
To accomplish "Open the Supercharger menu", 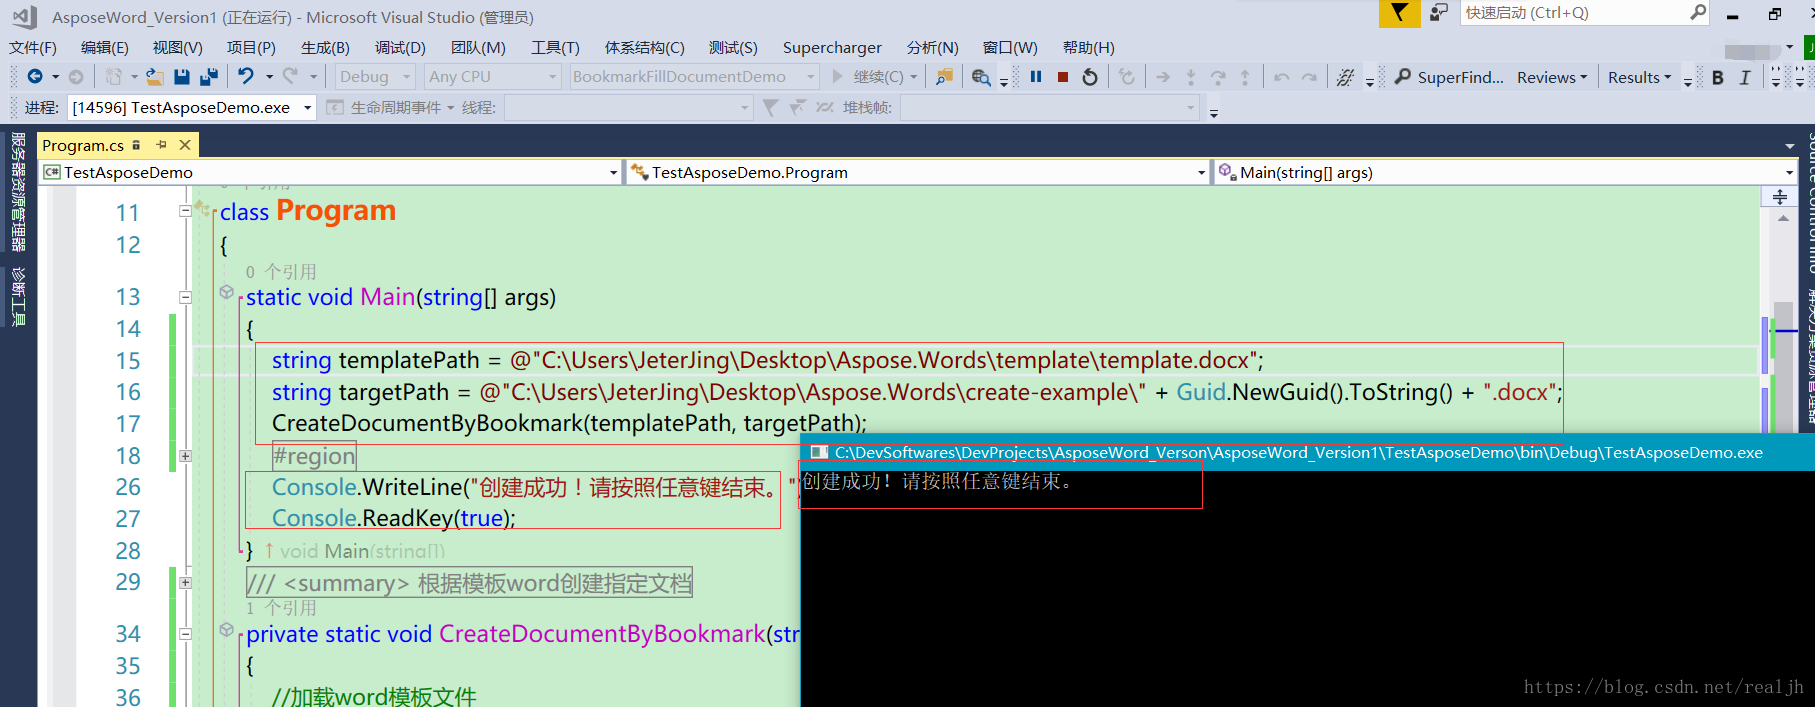I will coord(832,47).
